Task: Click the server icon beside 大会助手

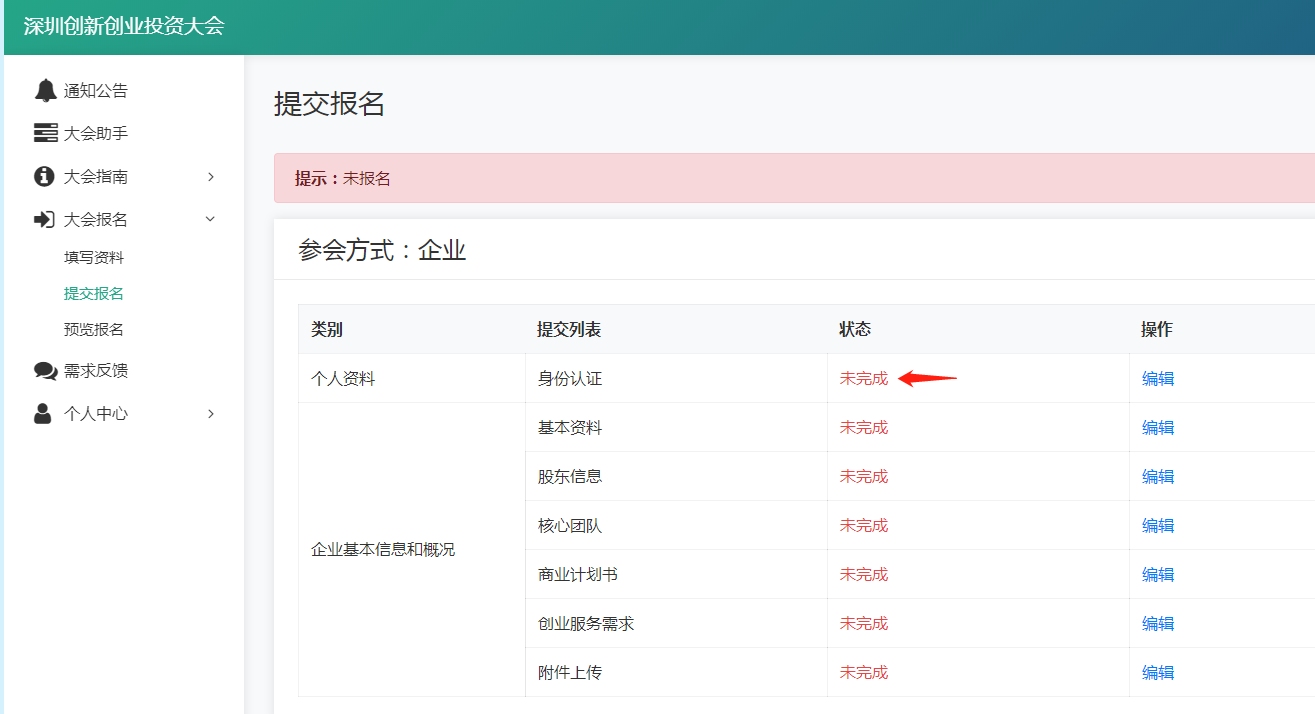Action: pyautogui.click(x=45, y=133)
